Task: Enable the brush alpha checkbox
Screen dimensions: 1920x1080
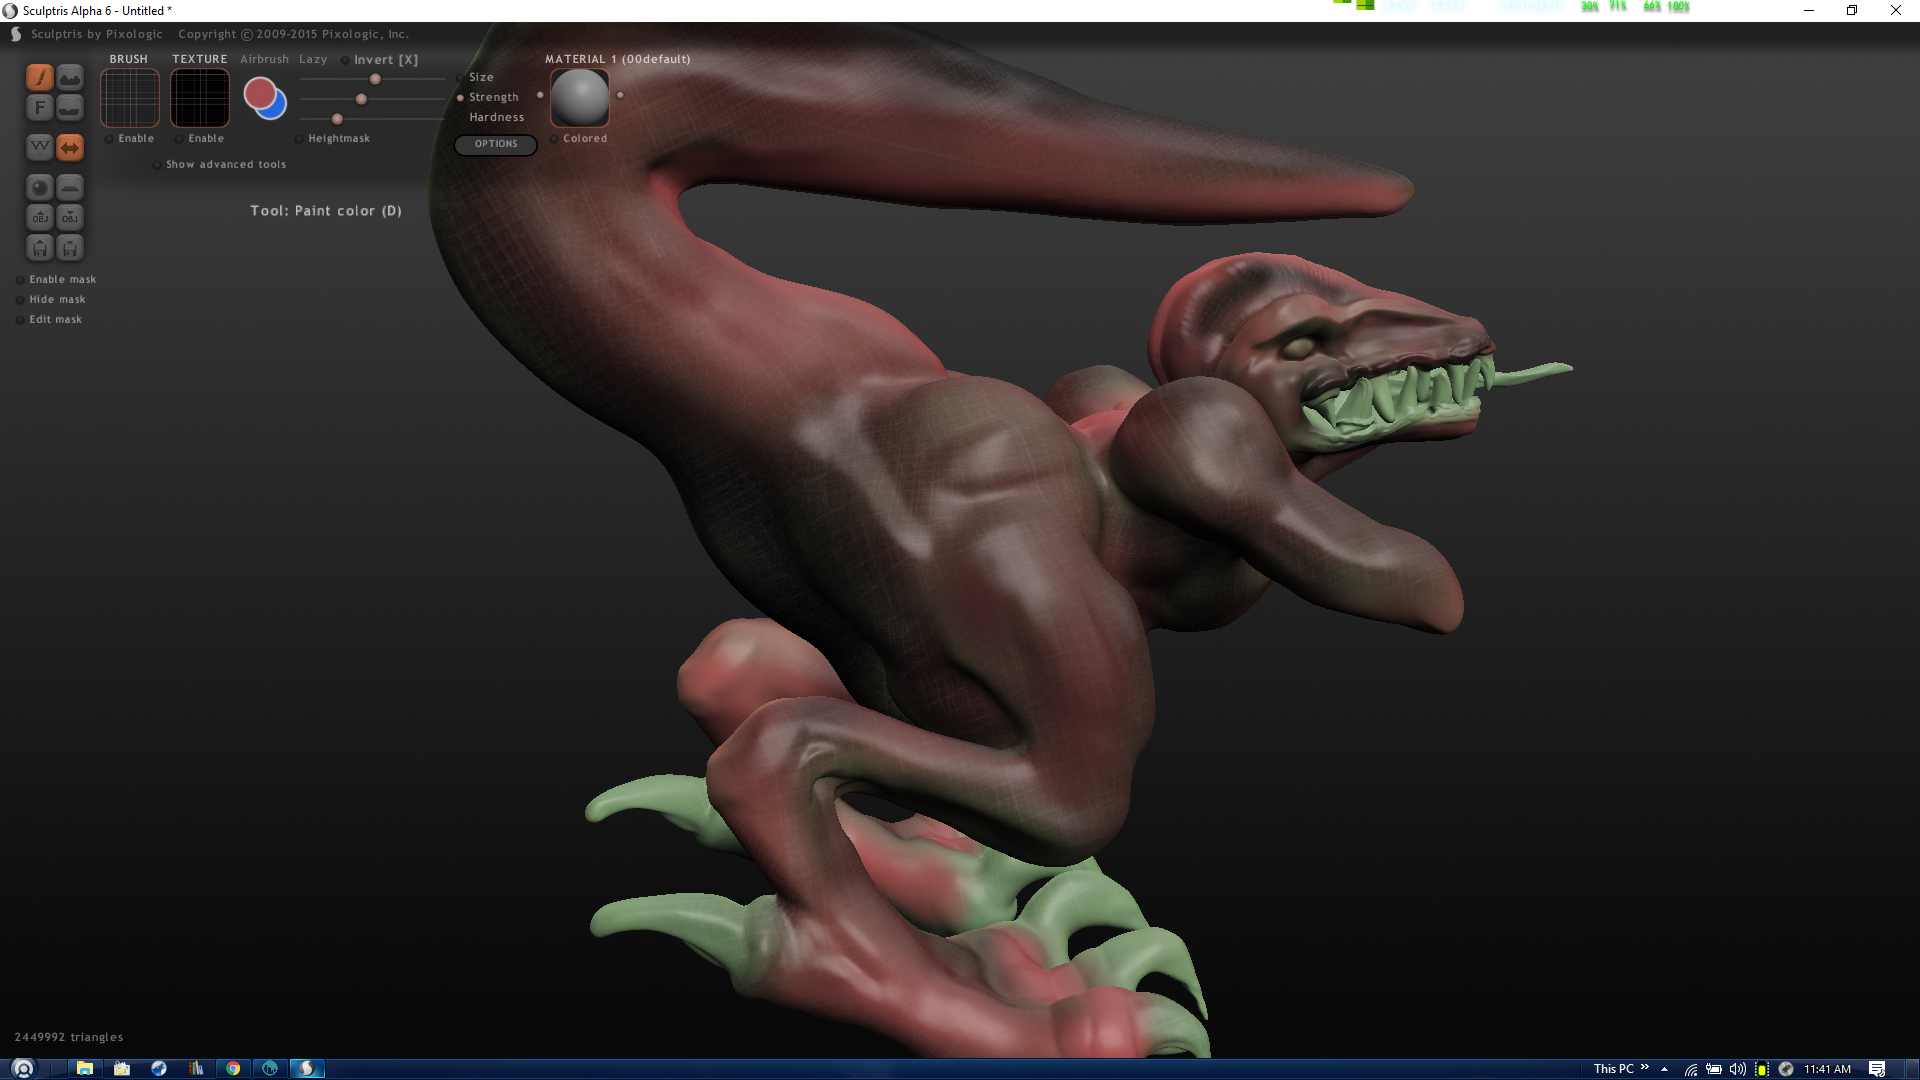Action: point(109,139)
